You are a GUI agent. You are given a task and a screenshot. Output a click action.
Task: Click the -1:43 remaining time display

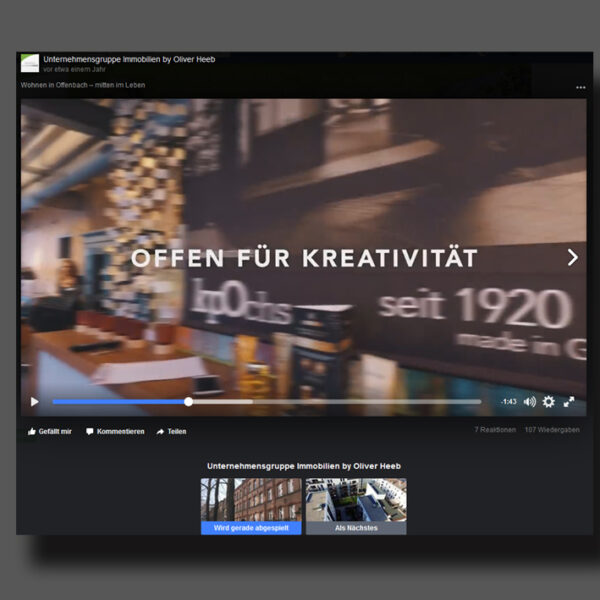tap(509, 402)
